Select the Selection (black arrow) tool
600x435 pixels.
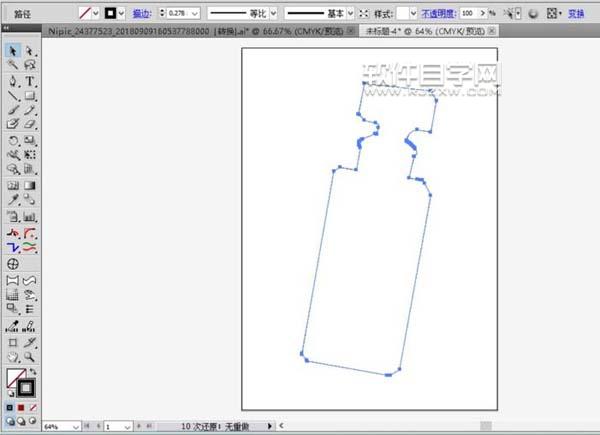coord(13,51)
